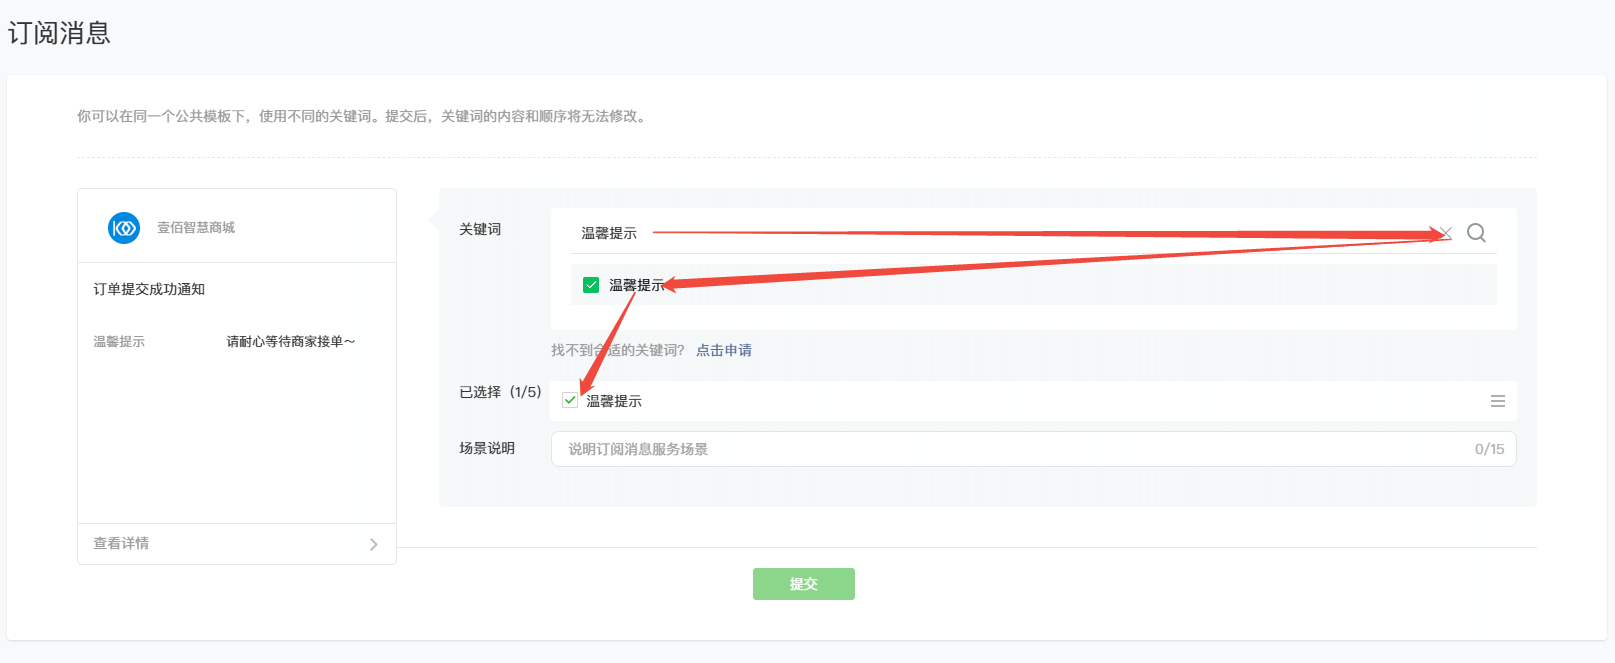This screenshot has height=663, width=1615.
Task: Click into the 关键词 search text box
Action: [x=1000, y=233]
